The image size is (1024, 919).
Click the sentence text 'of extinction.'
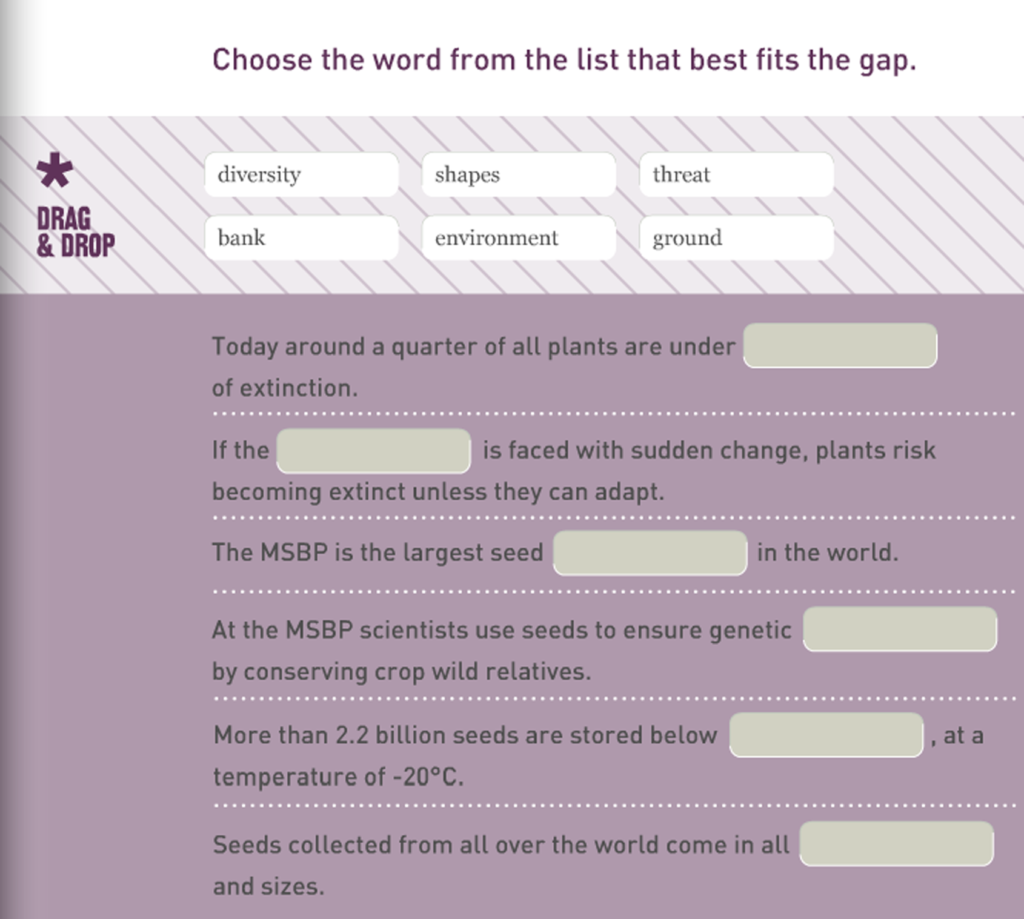point(284,388)
